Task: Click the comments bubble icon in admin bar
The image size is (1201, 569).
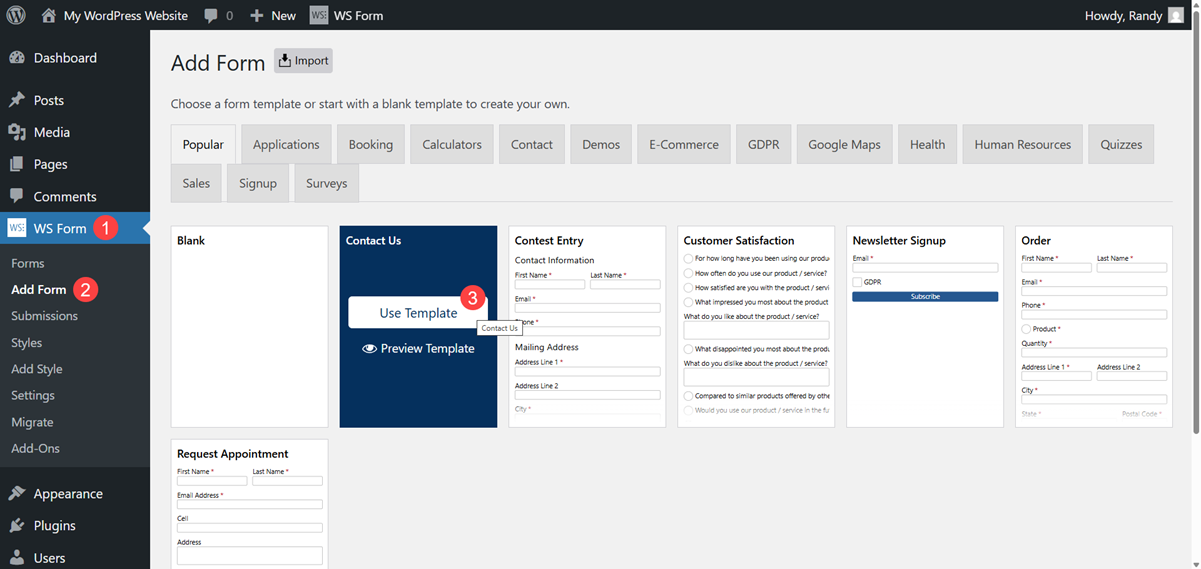Action: point(211,16)
